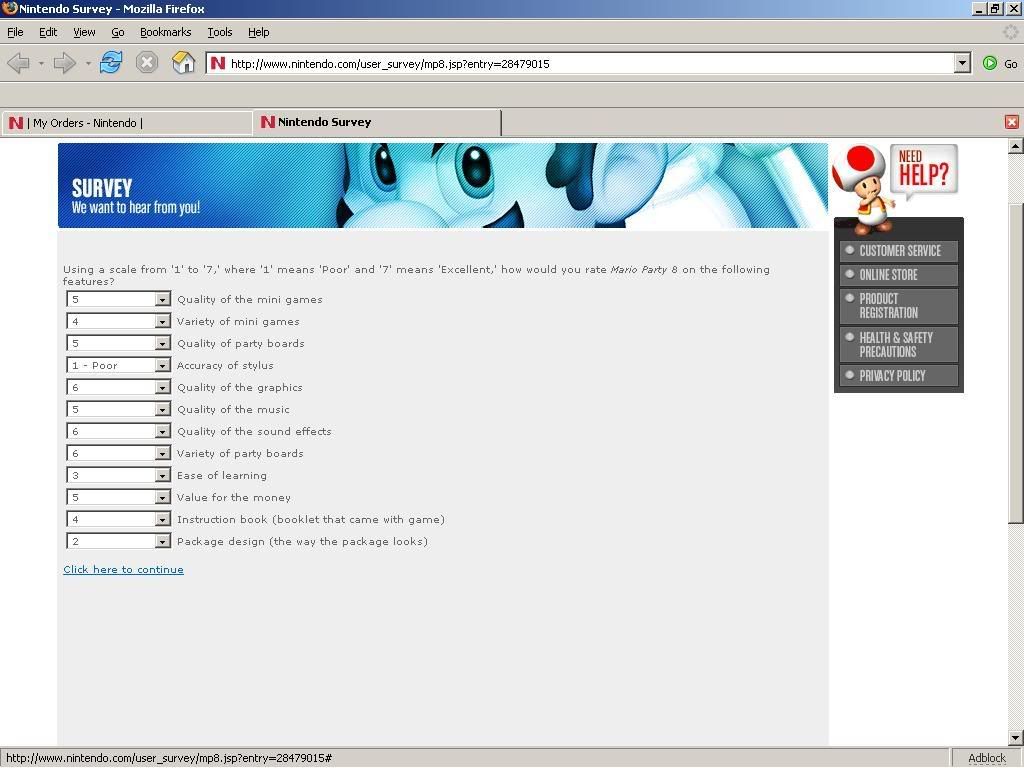Open the Privacy Policy sidebar link
This screenshot has width=1024, height=768.
click(x=899, y=376)
